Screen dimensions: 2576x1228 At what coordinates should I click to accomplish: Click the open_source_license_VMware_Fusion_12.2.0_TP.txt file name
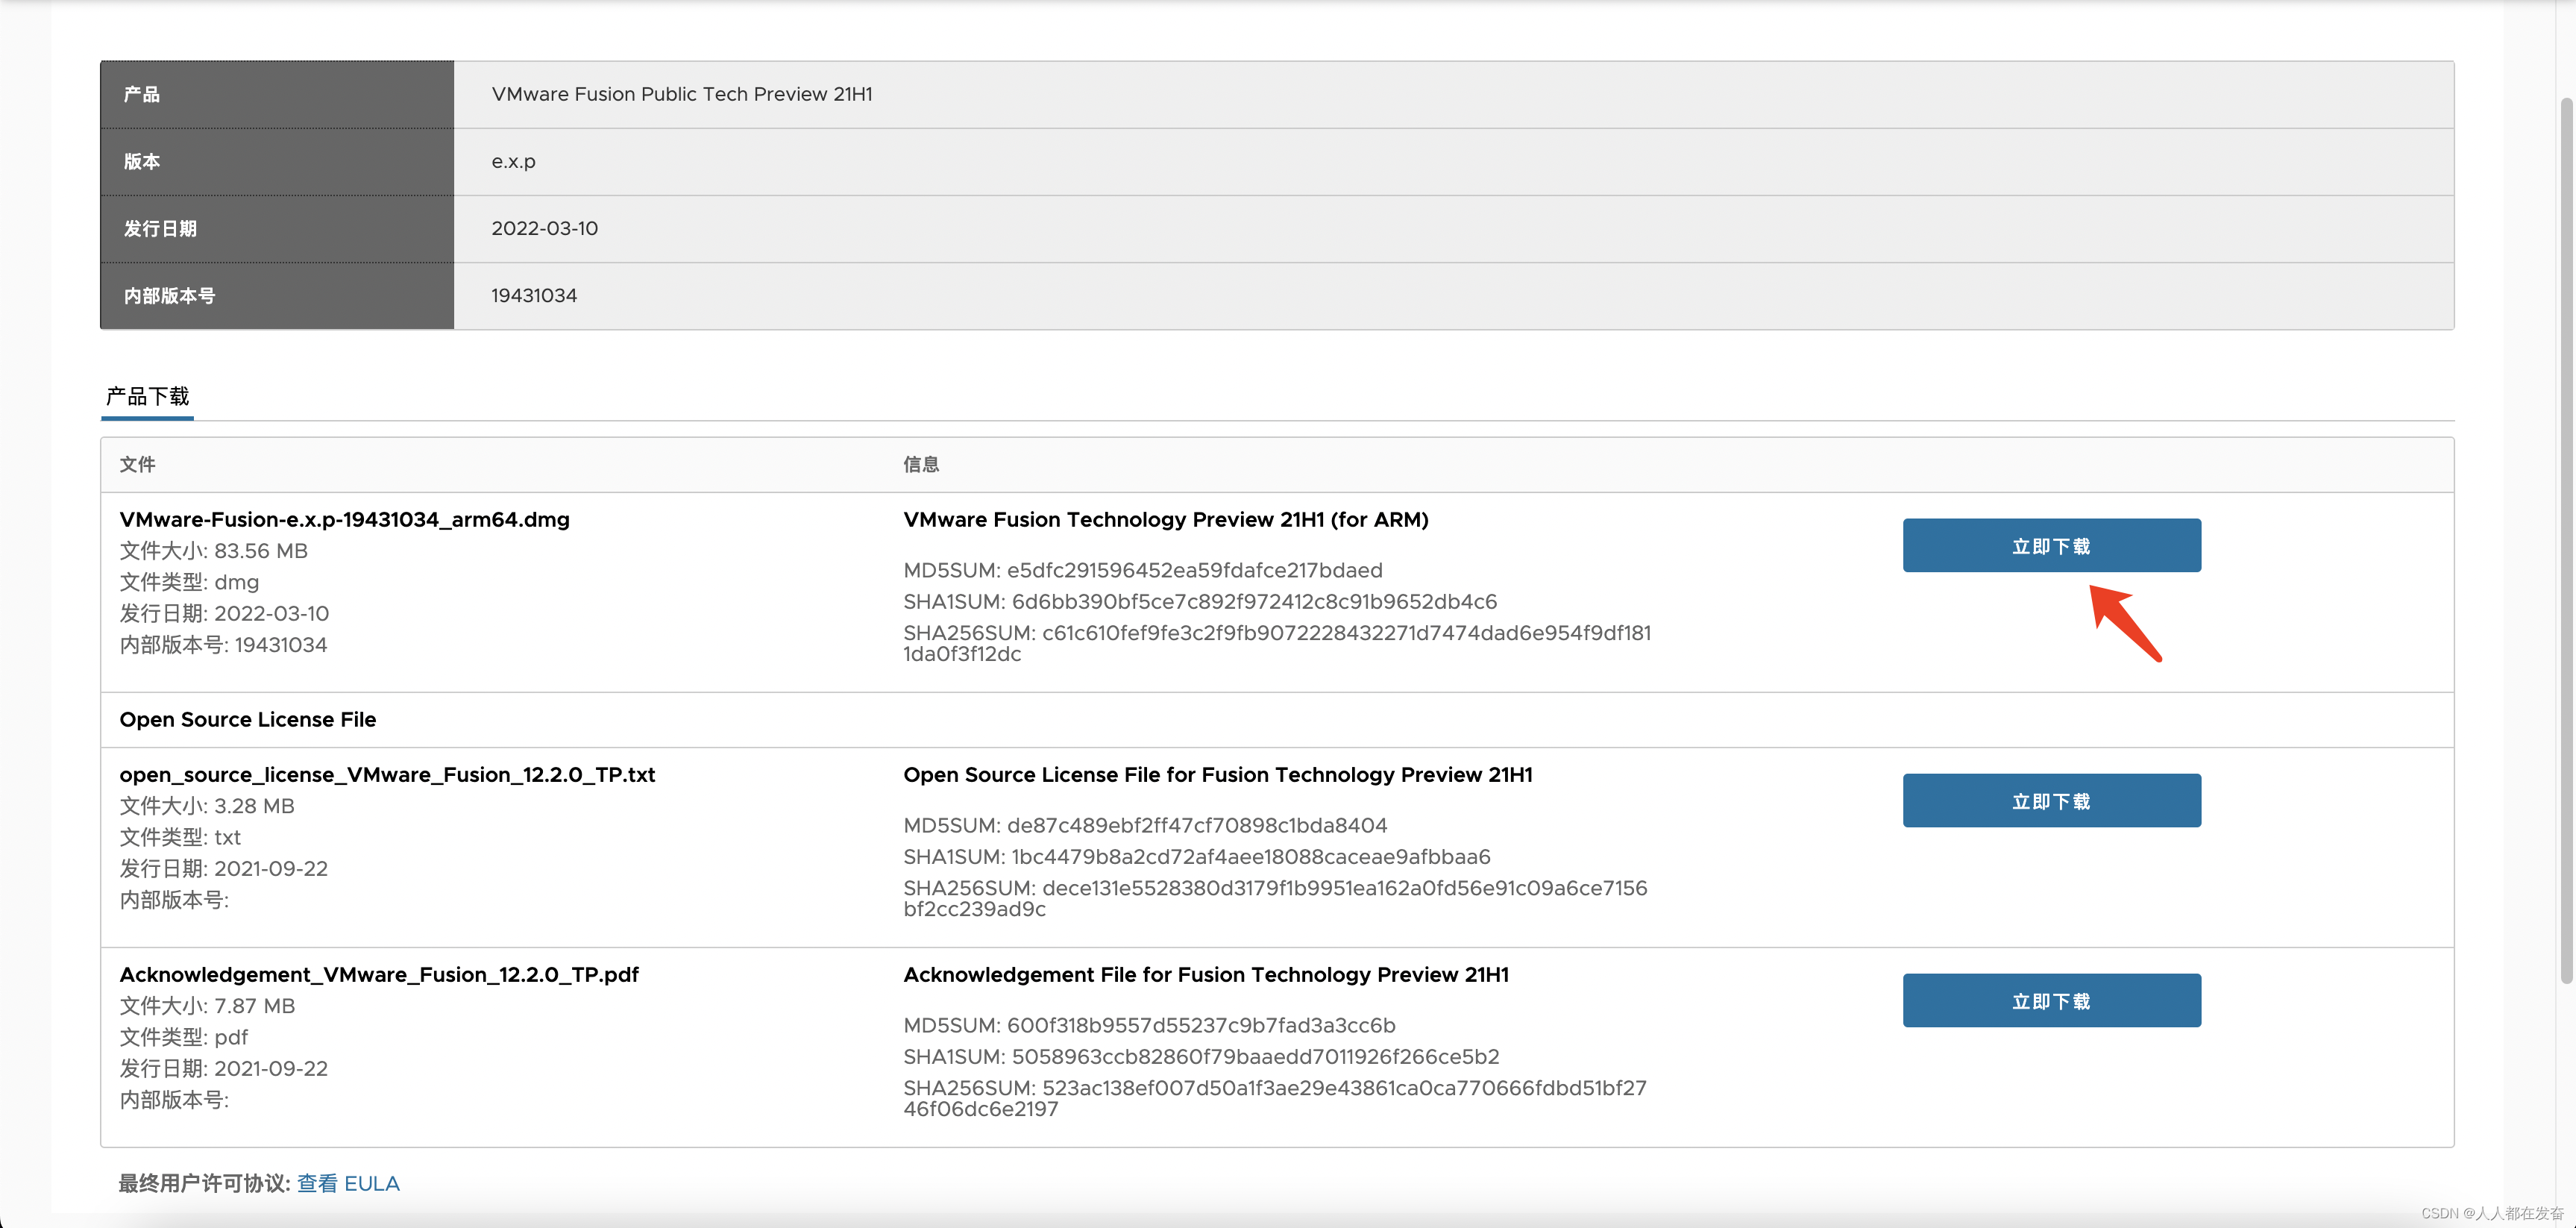pos(387,774)
